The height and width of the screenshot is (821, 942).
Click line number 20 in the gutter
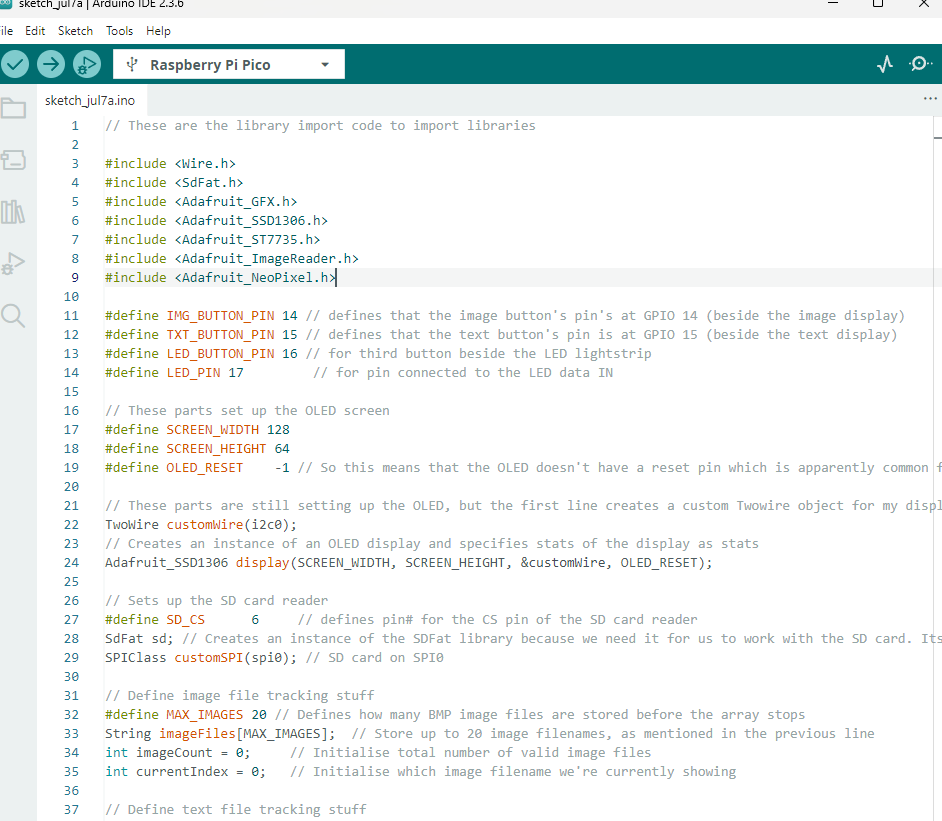point(71,487)
